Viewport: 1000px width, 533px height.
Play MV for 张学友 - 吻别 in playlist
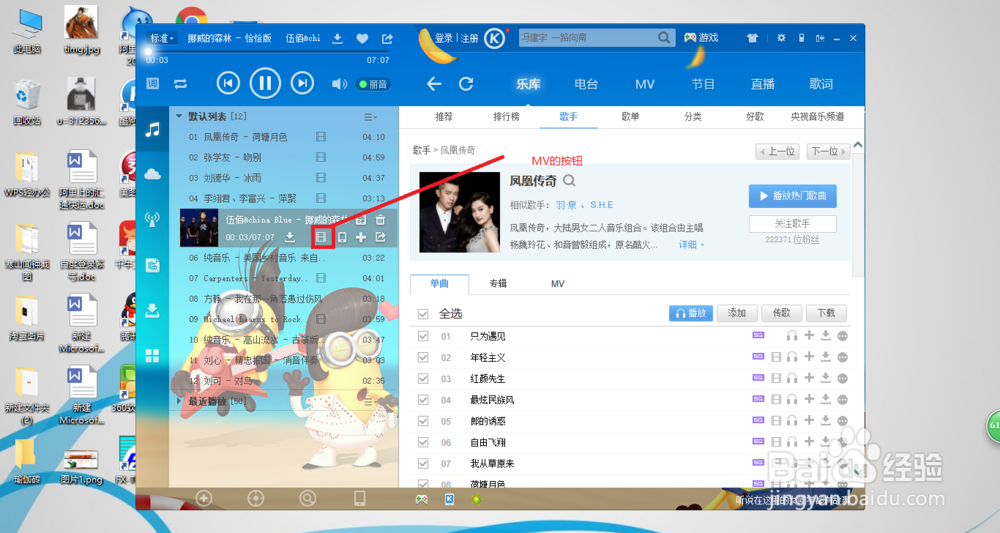click(x=321, y=157)
